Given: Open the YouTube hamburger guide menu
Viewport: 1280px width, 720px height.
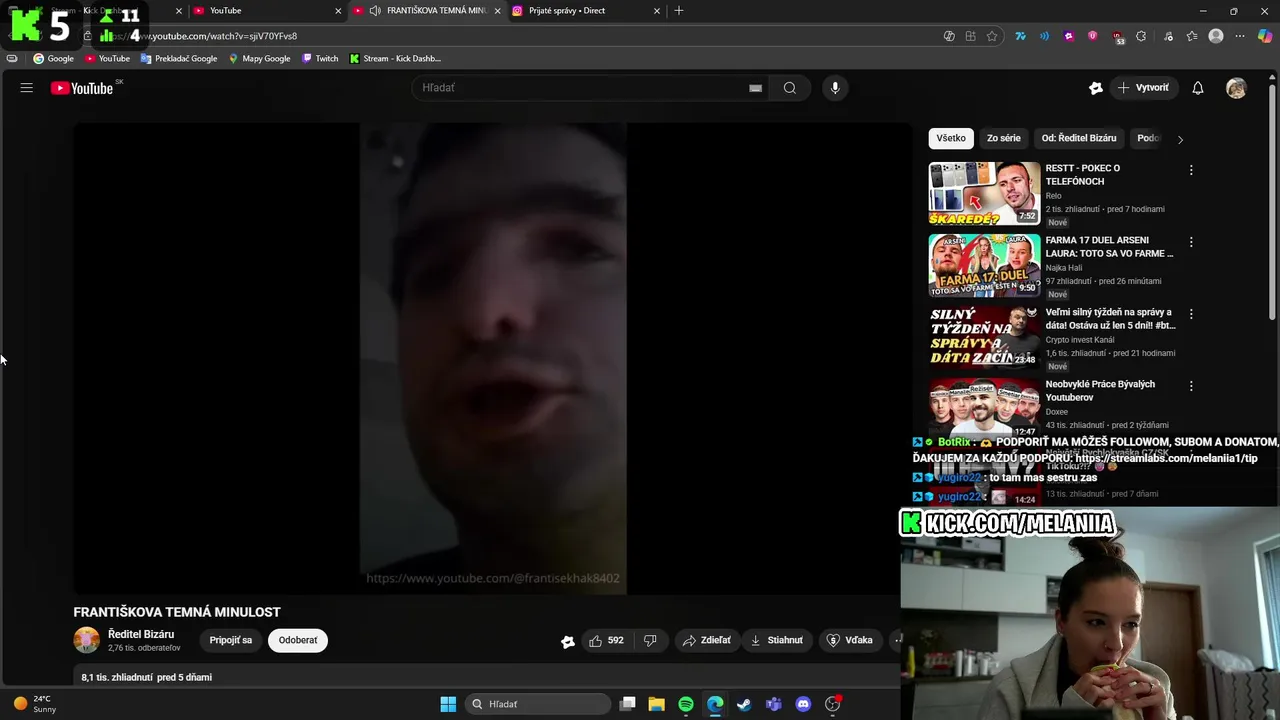Looking at the screenshot, I should click(x=27, y=88).
